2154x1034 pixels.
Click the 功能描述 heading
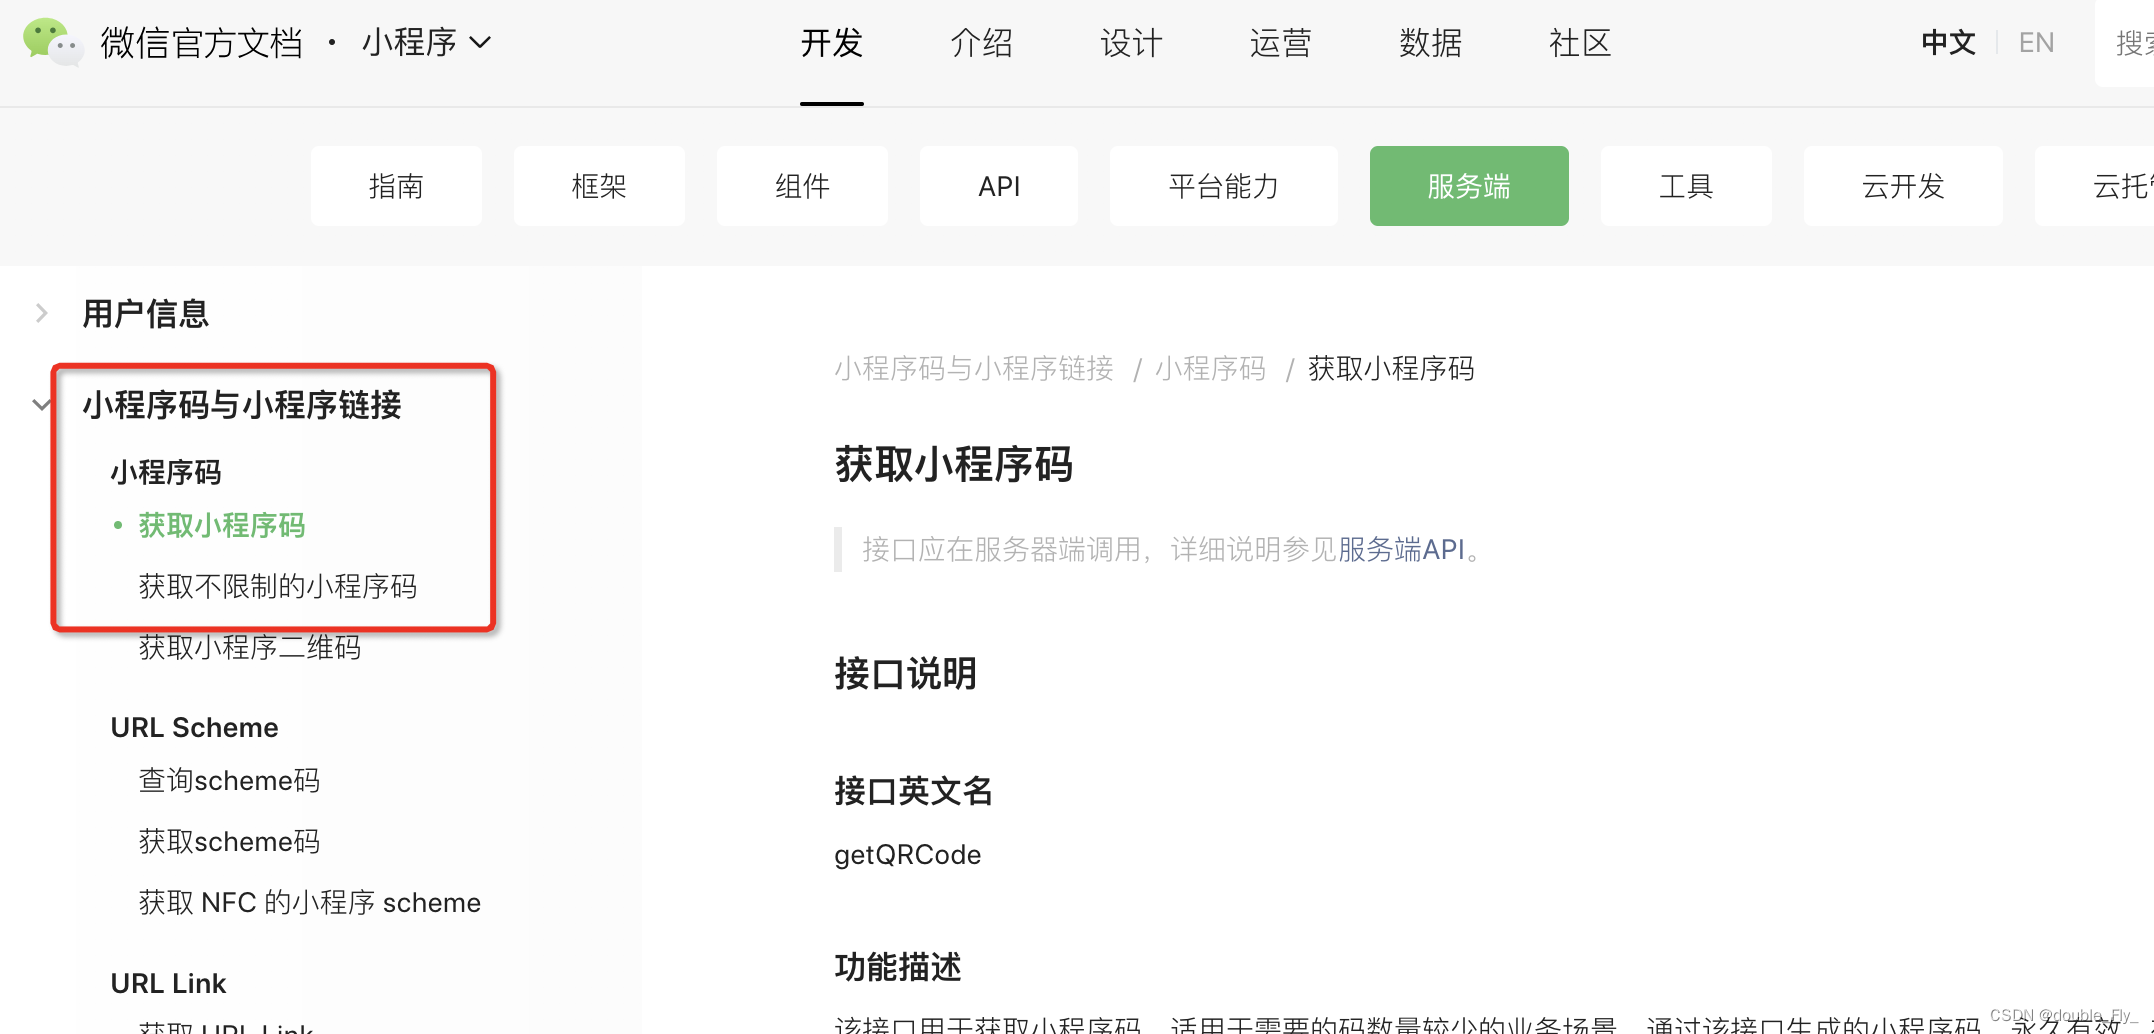tap(898, 968)
